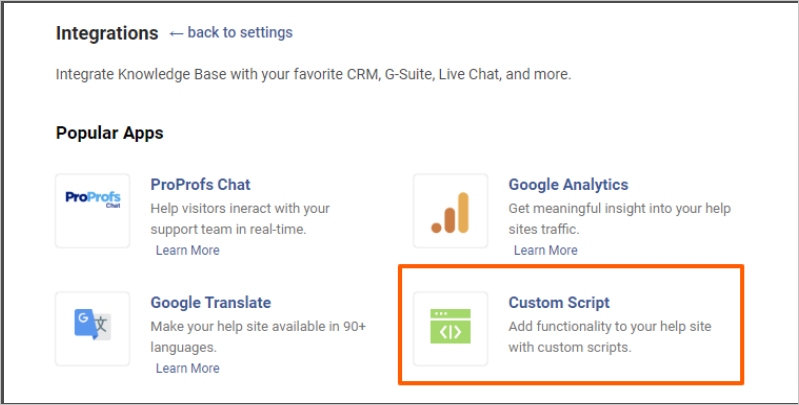Screen dimensions: 799x405
Task: Click the Google Translate heading link
Action: point(210,302)
